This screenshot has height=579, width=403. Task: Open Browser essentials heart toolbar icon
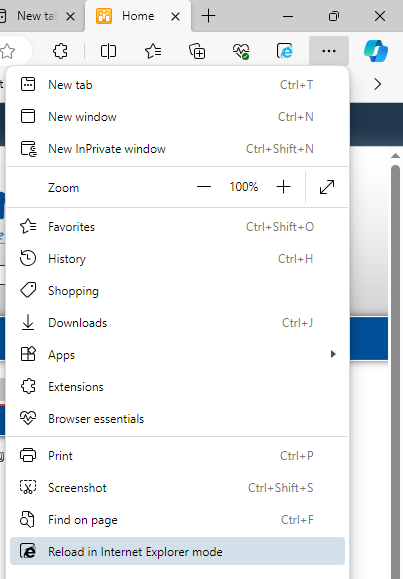(x=241, y=51)
